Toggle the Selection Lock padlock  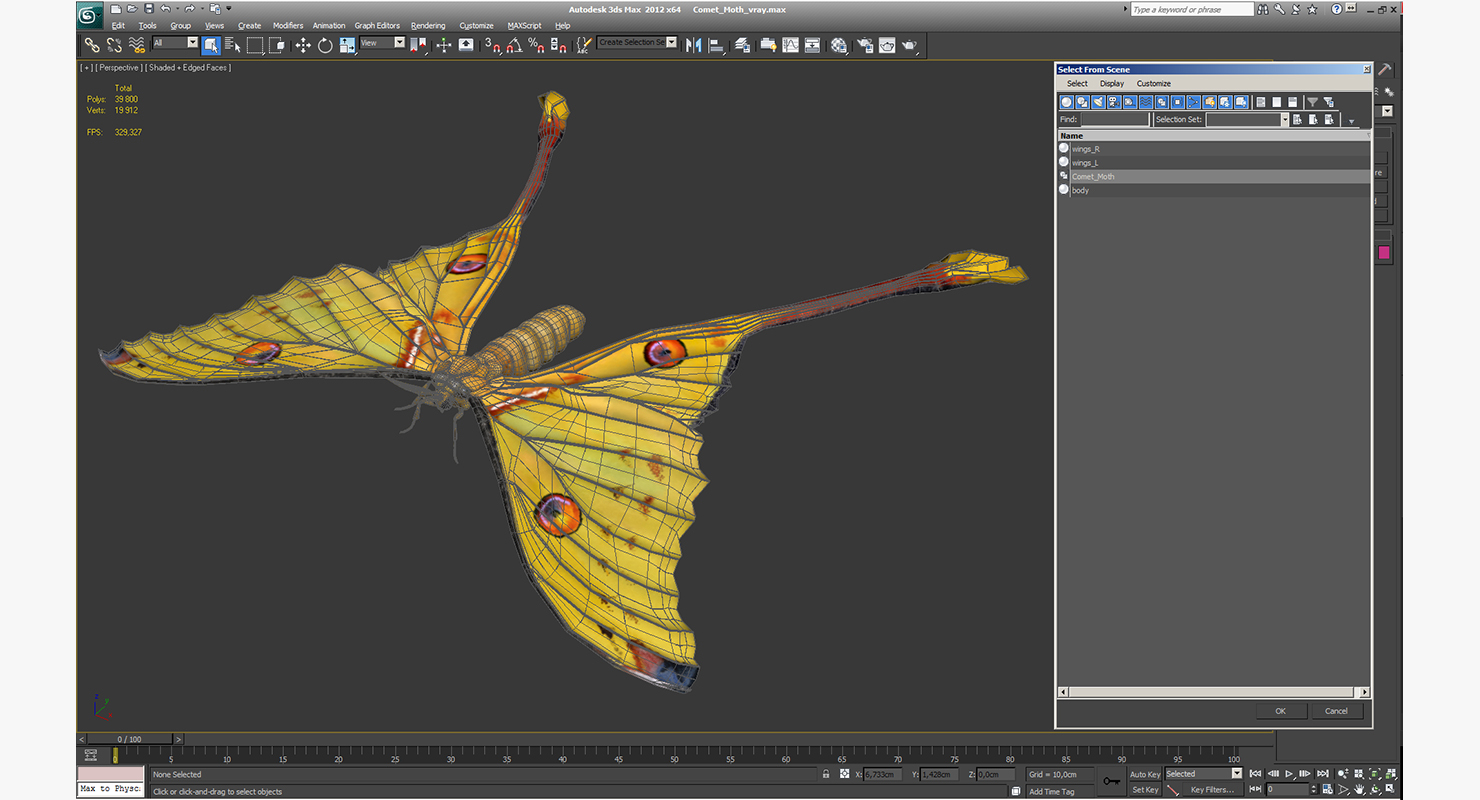coord(826,774)
